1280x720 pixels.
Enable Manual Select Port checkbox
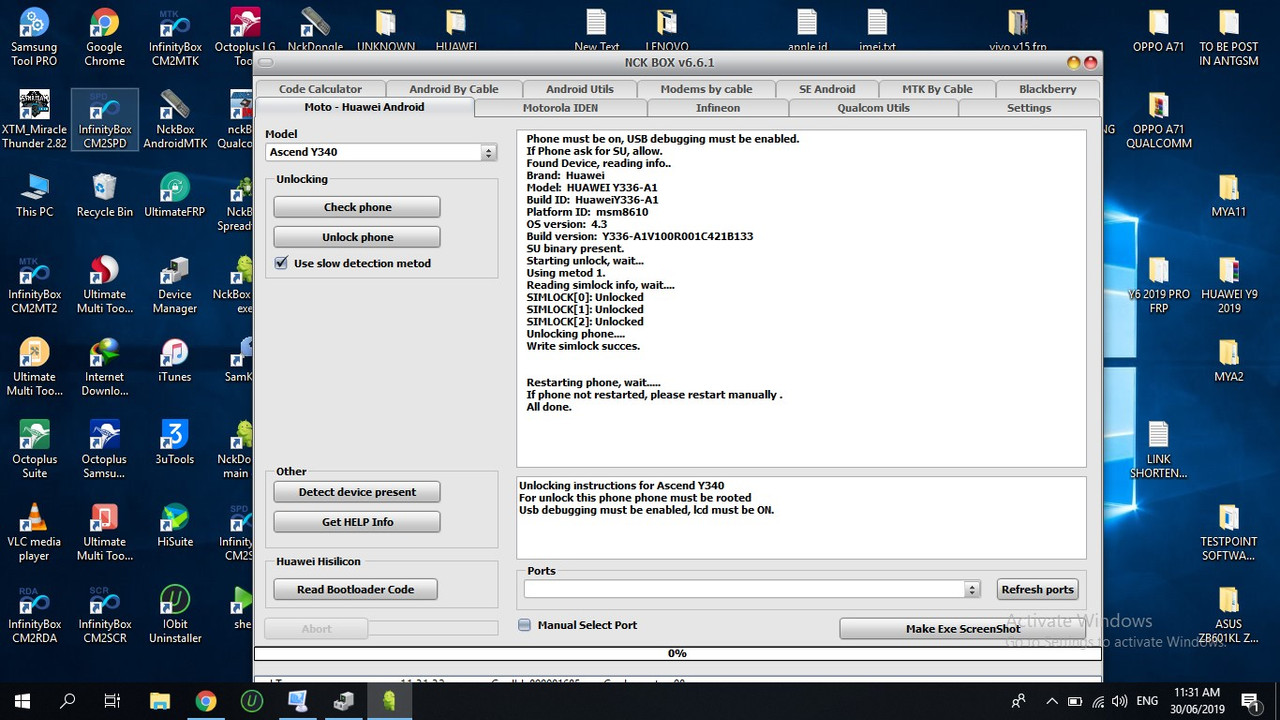(x=525, y=625)
